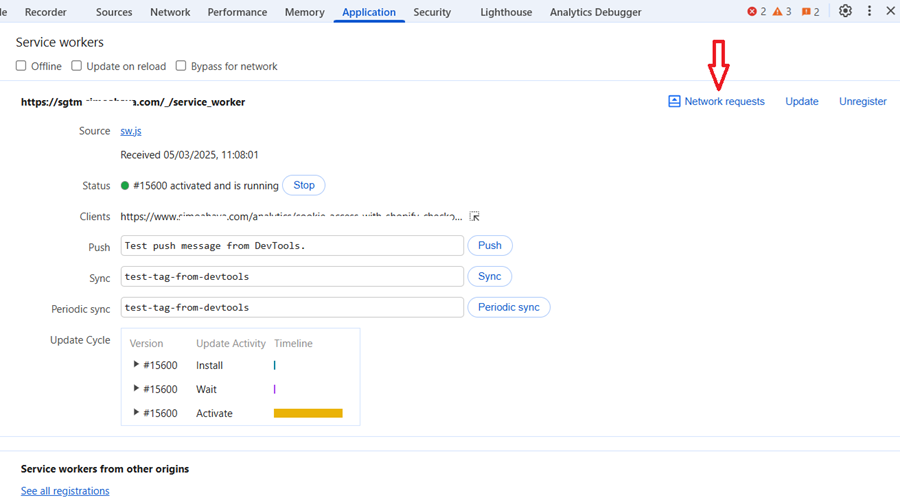
Task: Stop the running service worker
Action: (x=304, y=185)
